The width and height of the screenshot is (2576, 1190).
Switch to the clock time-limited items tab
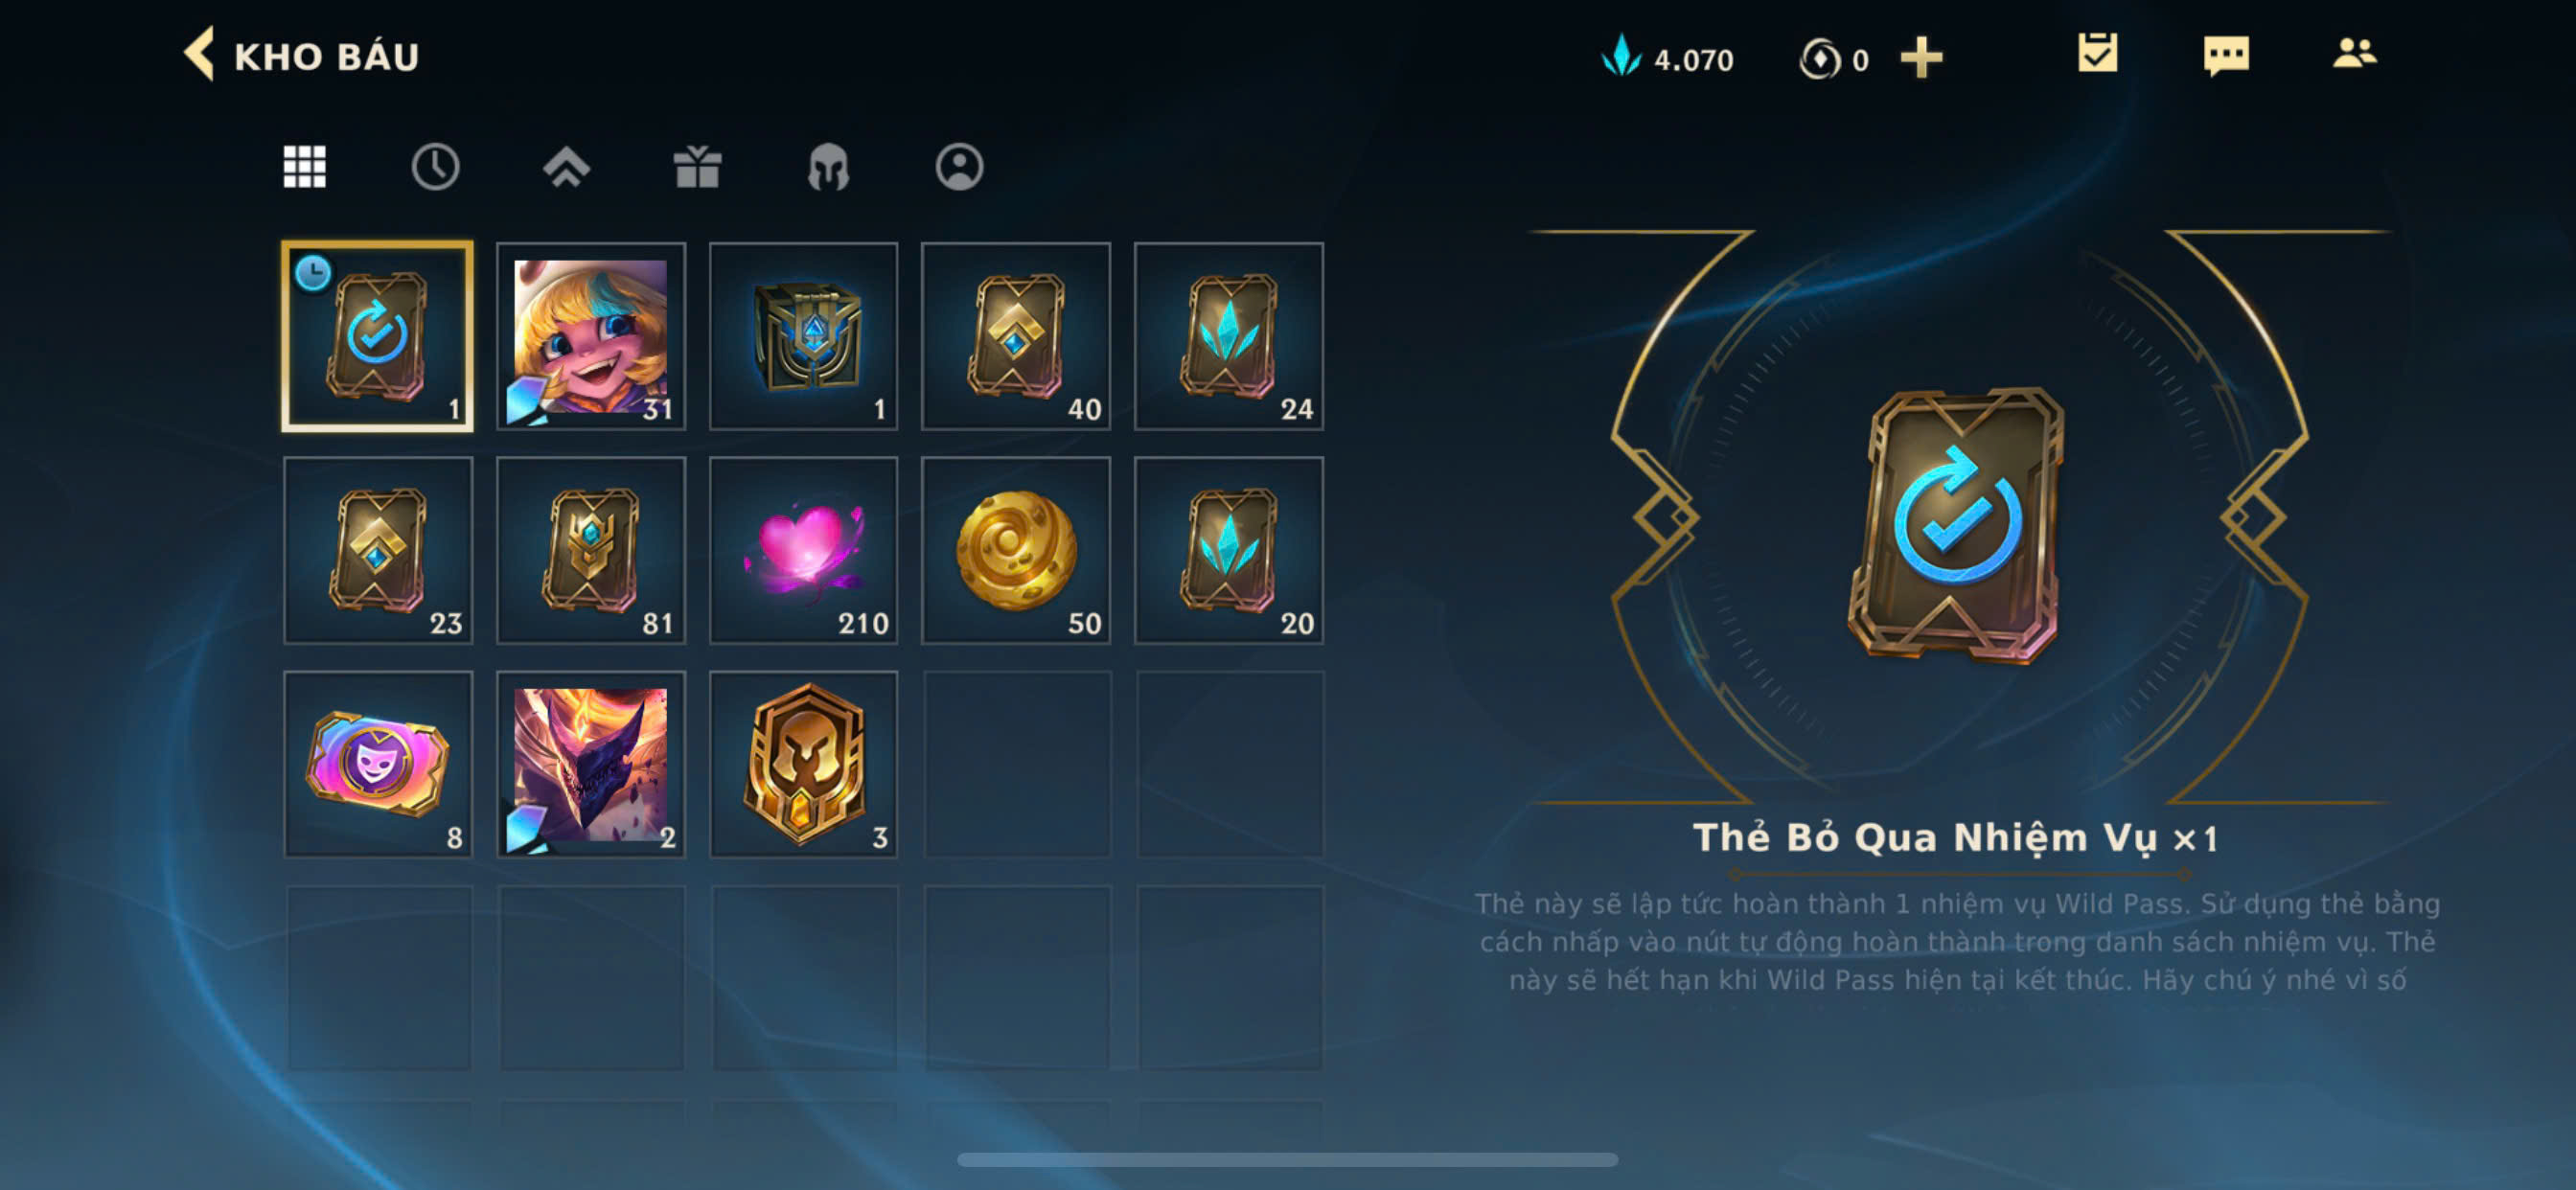point(435,166)
